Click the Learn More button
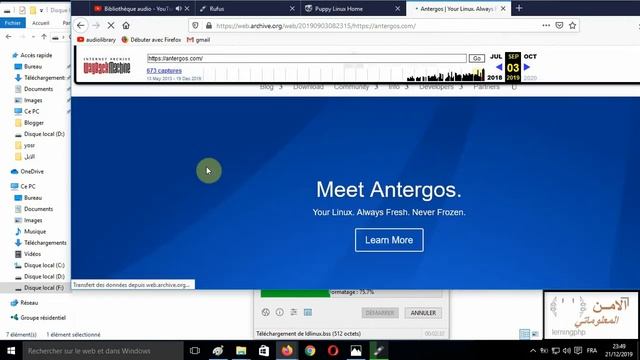The image size is (640, 360). point(389,240)
